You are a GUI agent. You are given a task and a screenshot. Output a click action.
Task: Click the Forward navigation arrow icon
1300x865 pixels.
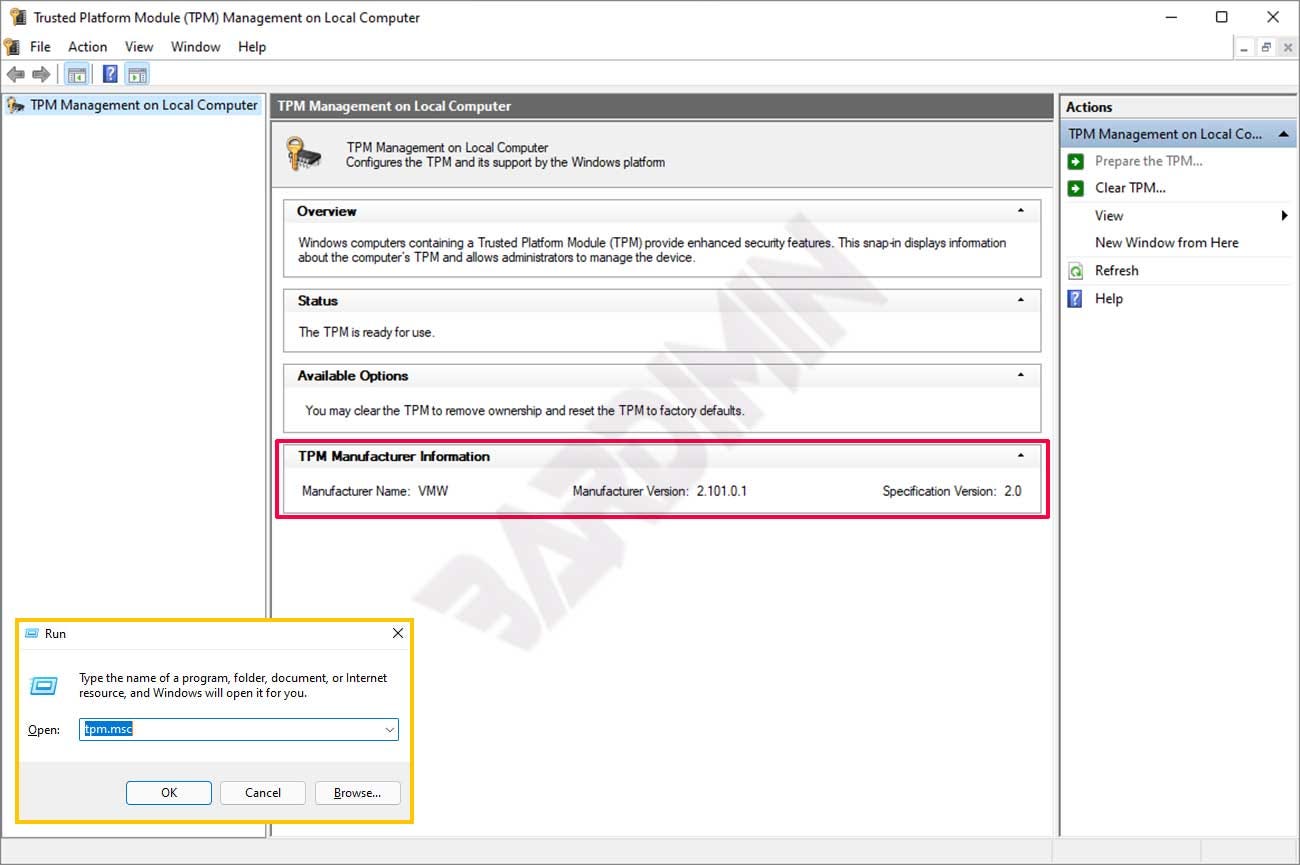point(39,73)
